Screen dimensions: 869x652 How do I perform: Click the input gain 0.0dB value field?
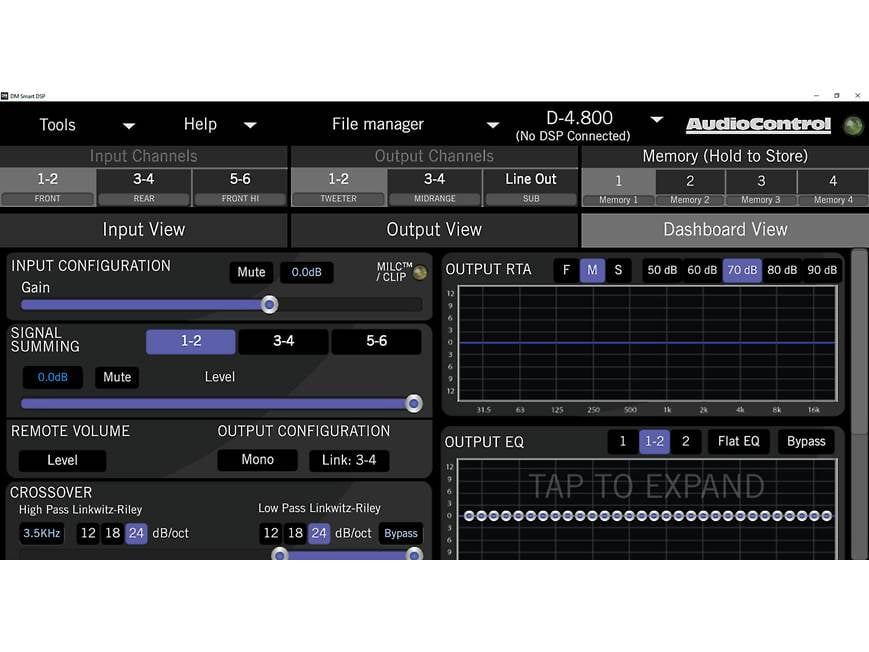(306, 272)
